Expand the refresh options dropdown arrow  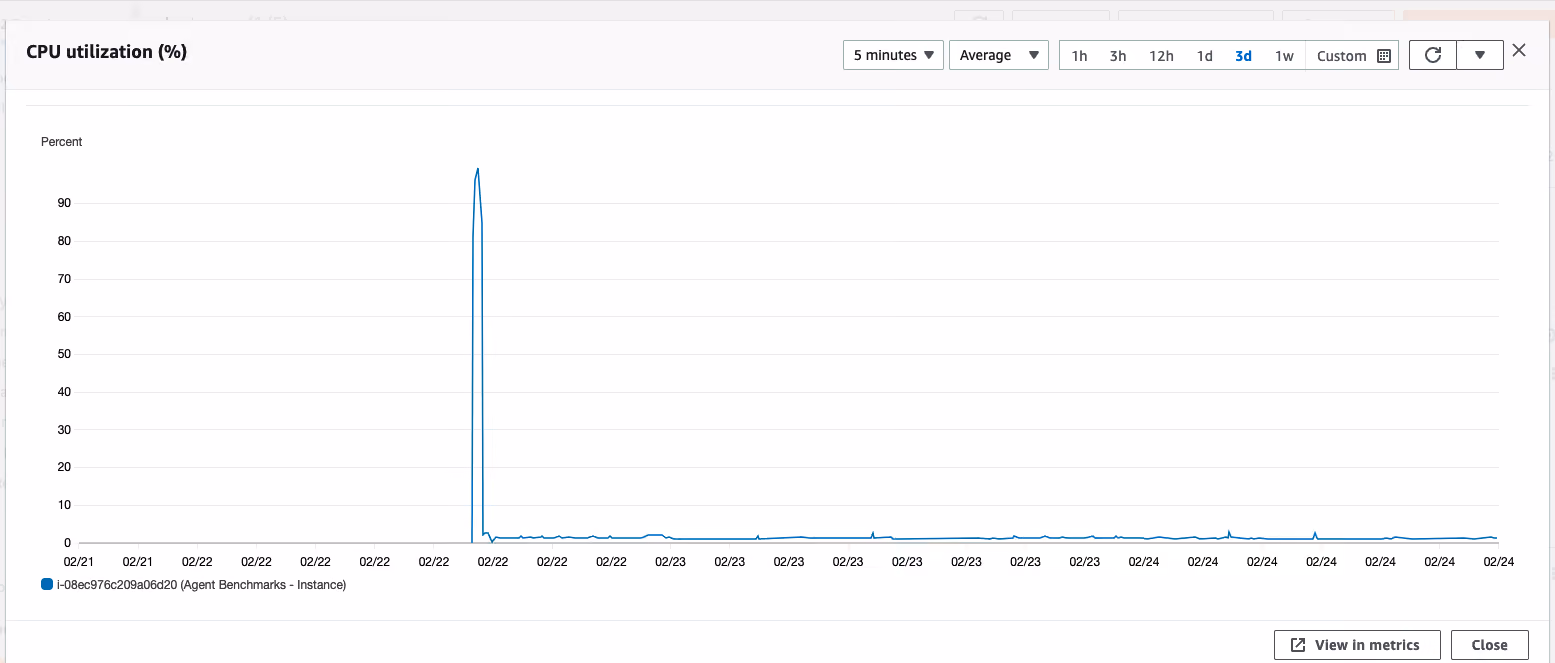[x=1480, y=55]
